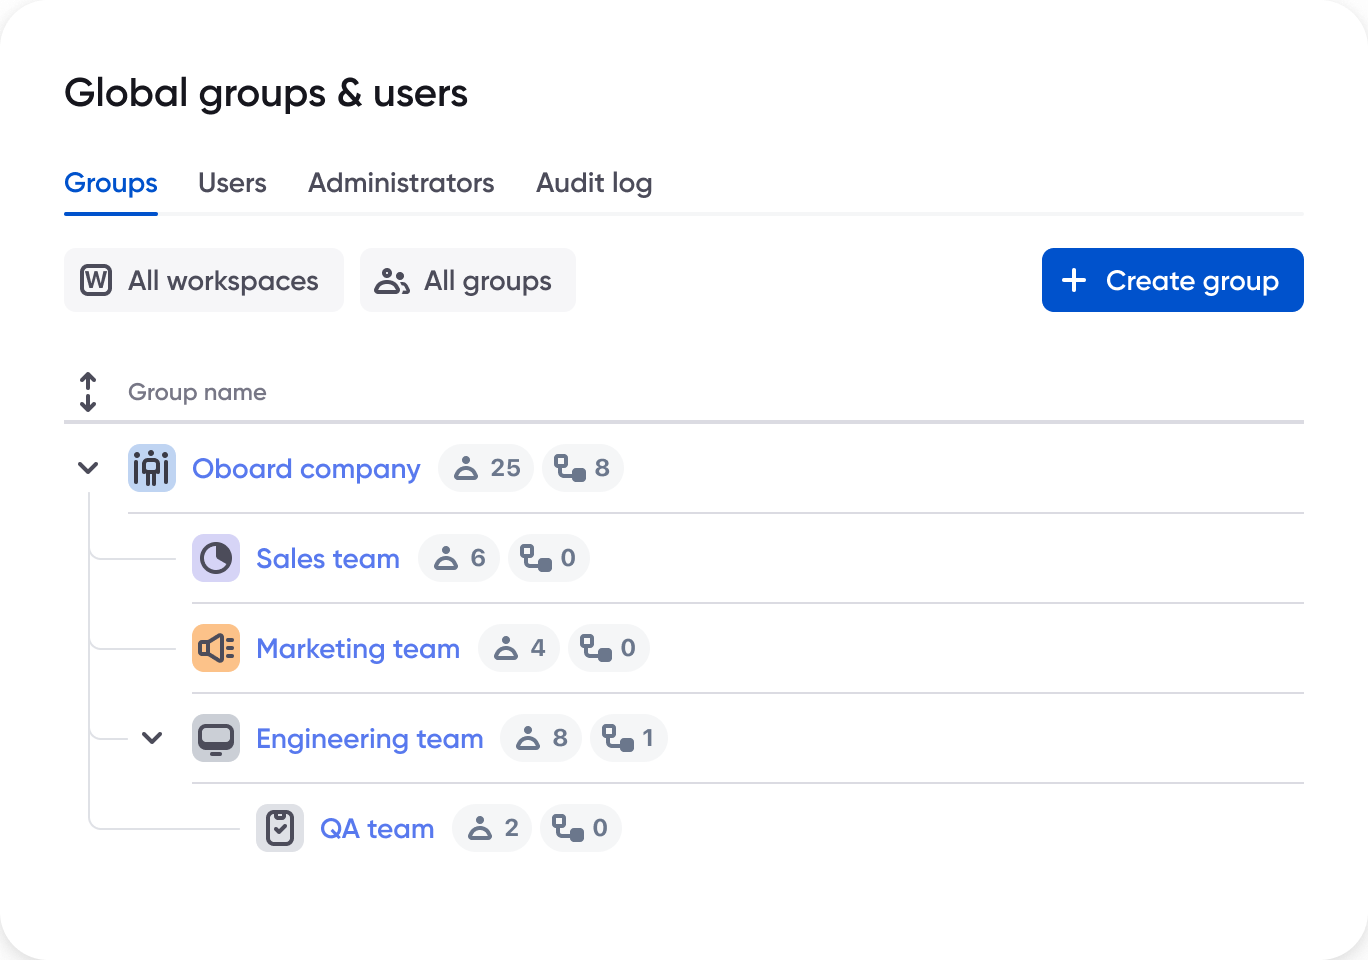Open the All groups filter
Image resolution: width=1368 pixels, height=960 pixels.
click(468, 280)
